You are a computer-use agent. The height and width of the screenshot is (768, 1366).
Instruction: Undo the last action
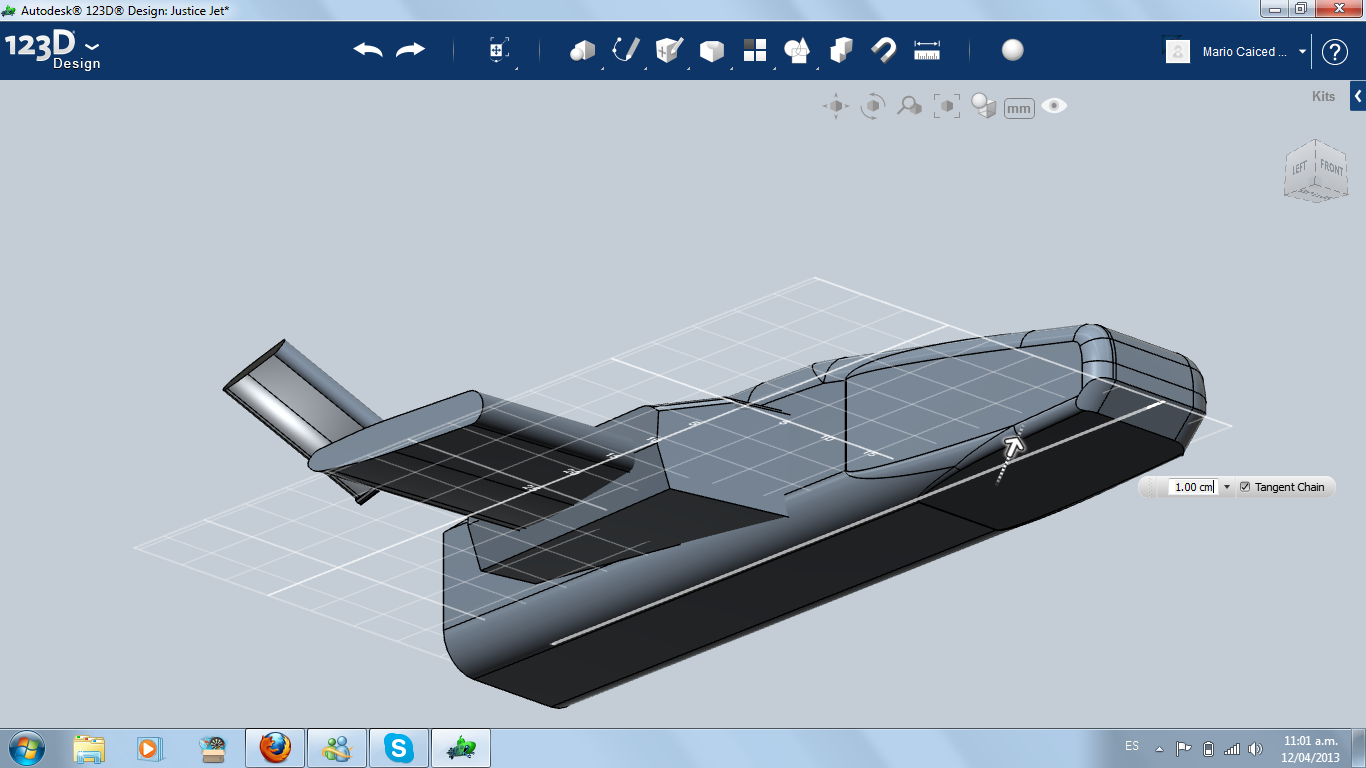(368, 50)
